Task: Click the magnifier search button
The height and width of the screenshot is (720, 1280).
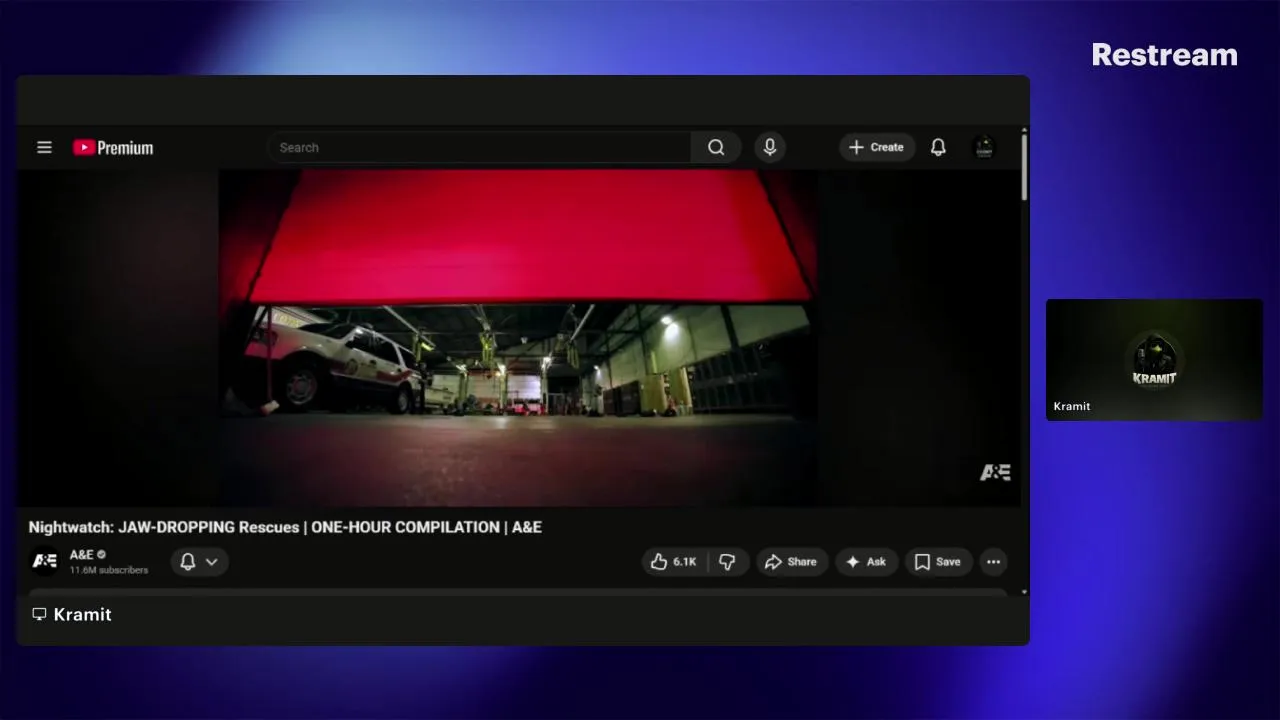Action: click(x=716, y=147)
